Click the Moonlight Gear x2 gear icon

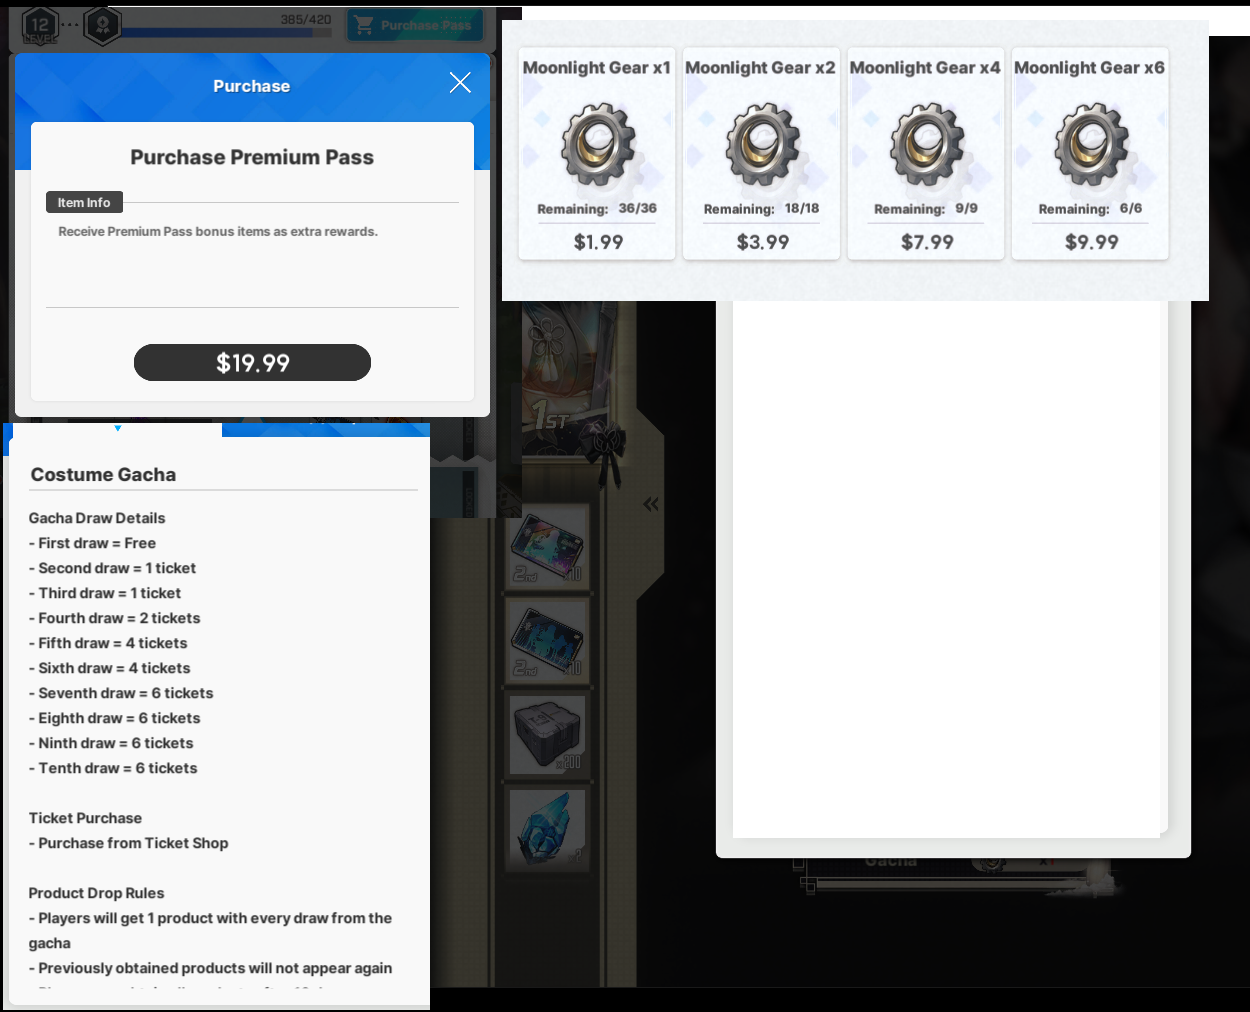(x=762, y=144)
